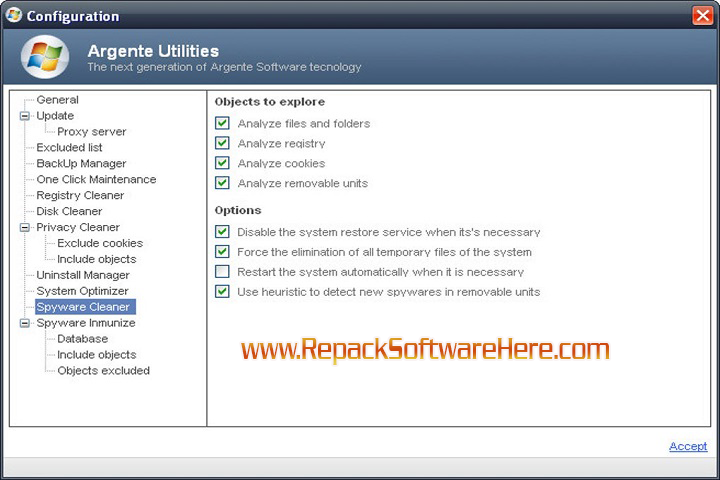Click the Options section heading
The height and width of the screenshot is (480, 720).
pos(238,210)
